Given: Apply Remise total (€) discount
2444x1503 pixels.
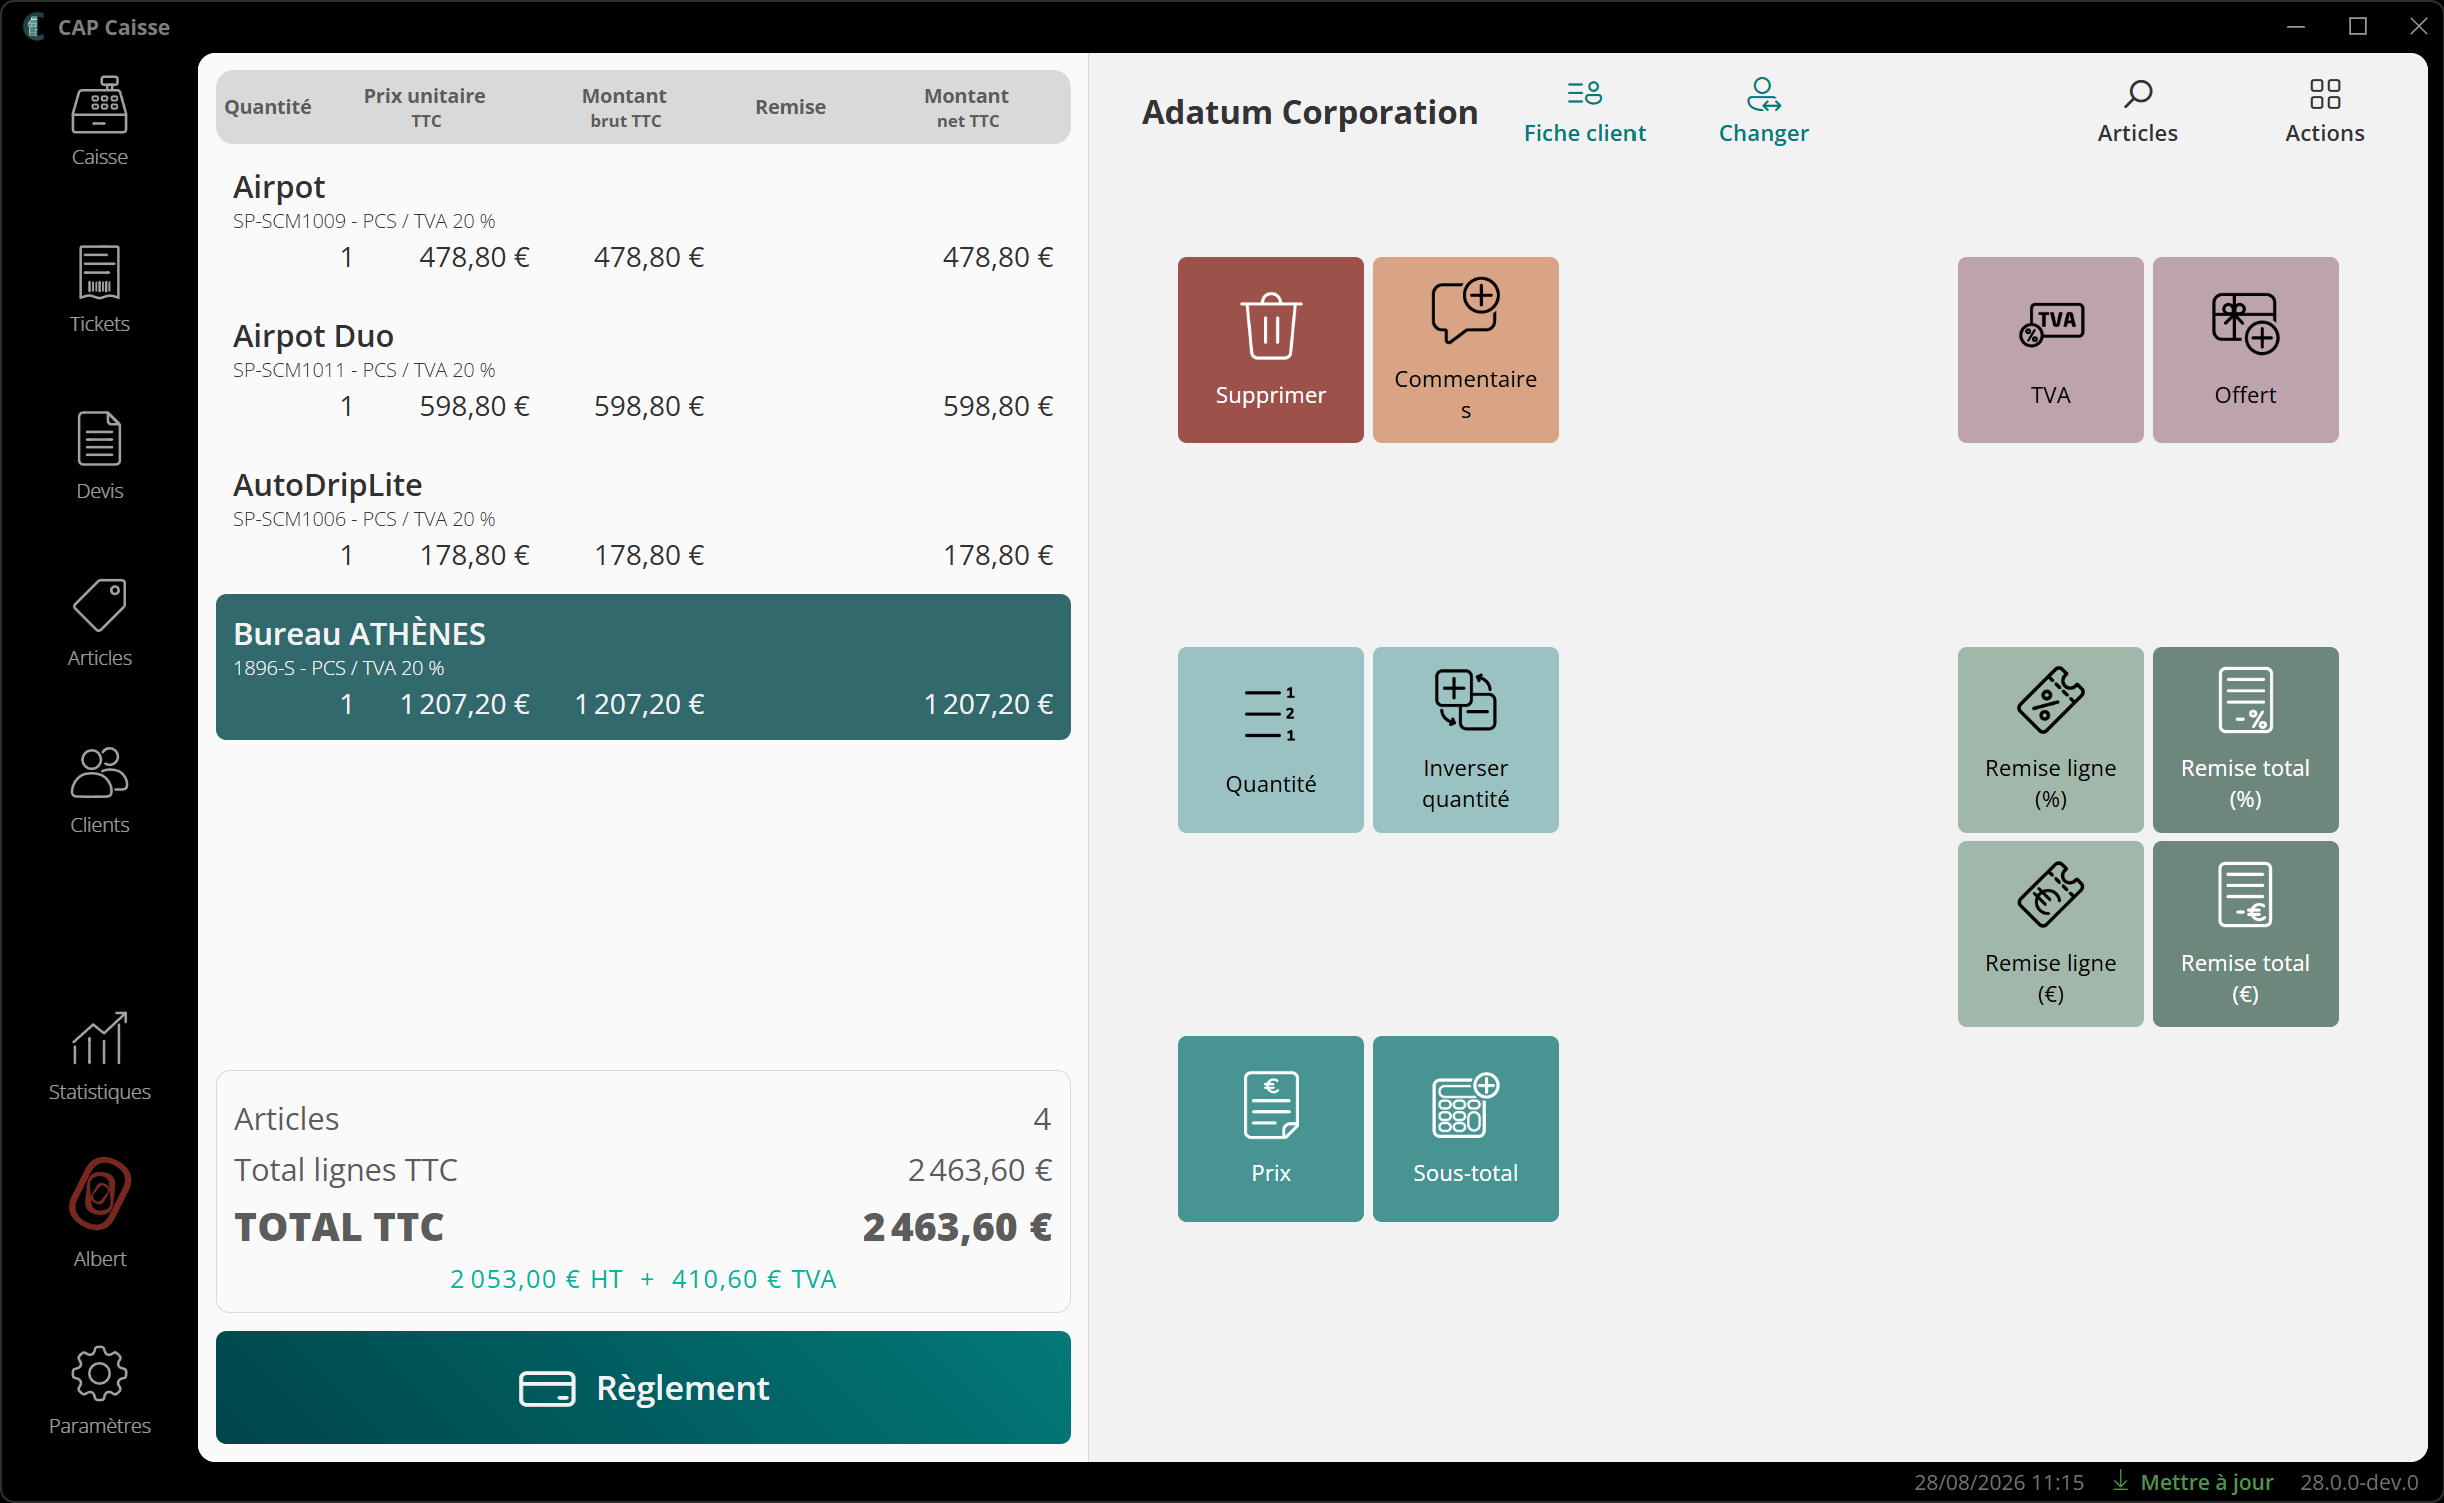Looking at the screenshot, I should tap(2245, 934).
